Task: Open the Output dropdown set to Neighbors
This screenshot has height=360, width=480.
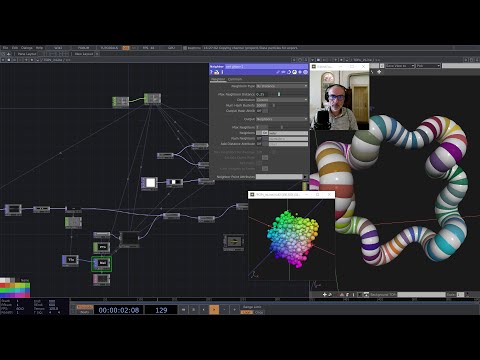Action: pos(282,119)
